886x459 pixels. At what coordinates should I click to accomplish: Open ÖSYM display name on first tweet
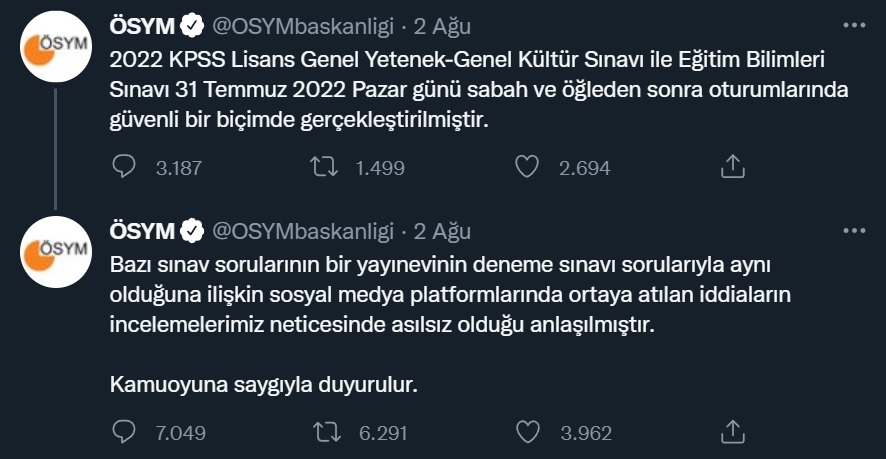142,27
